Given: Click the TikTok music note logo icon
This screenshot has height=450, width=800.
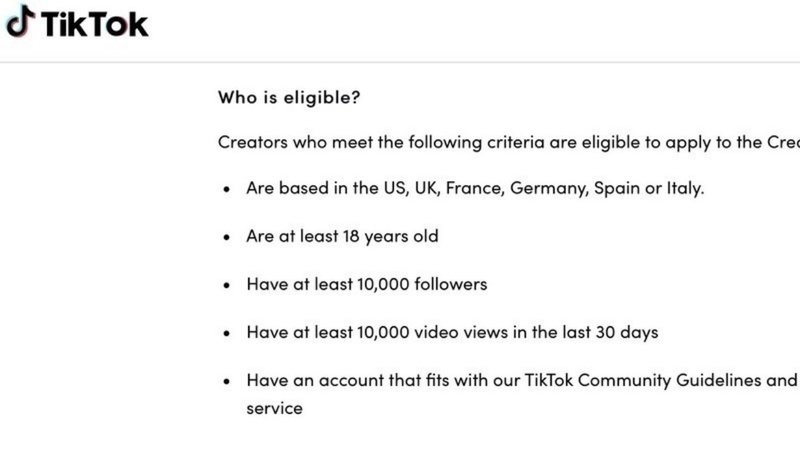Looking at the screenshot, I should [x=19, y=22].
